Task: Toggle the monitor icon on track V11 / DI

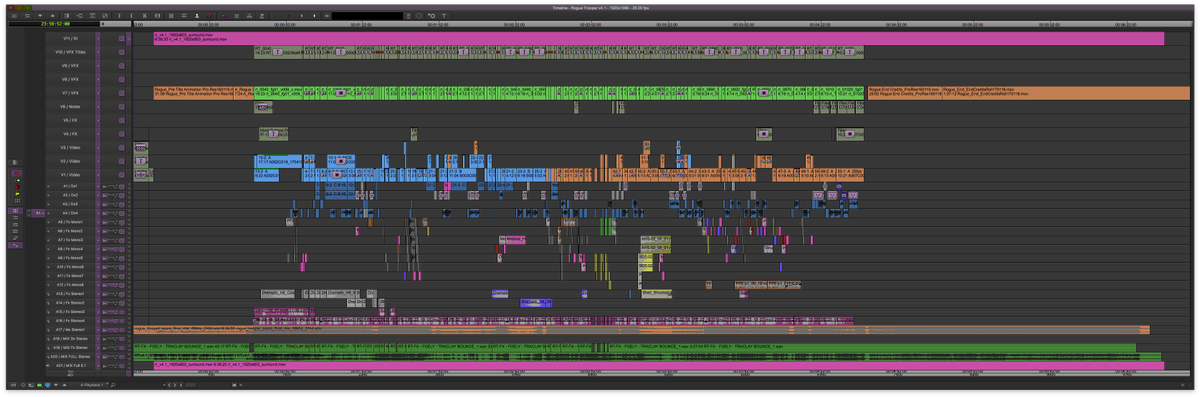Action: (121, 38)
